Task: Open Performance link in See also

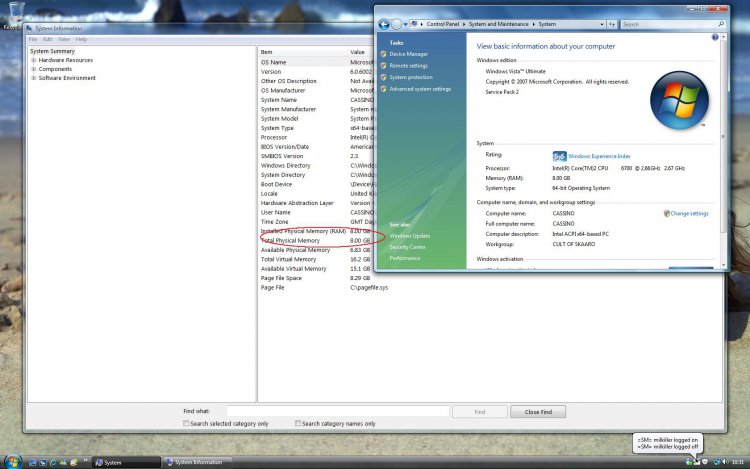Action: (404, 258)
